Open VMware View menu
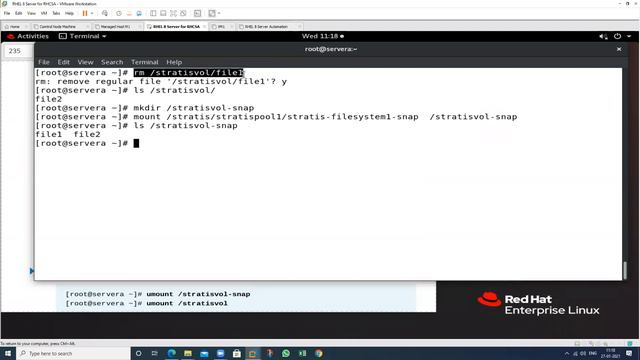Image resolution: width=640 pixels, height=360 pixels. tap(31, 13)
